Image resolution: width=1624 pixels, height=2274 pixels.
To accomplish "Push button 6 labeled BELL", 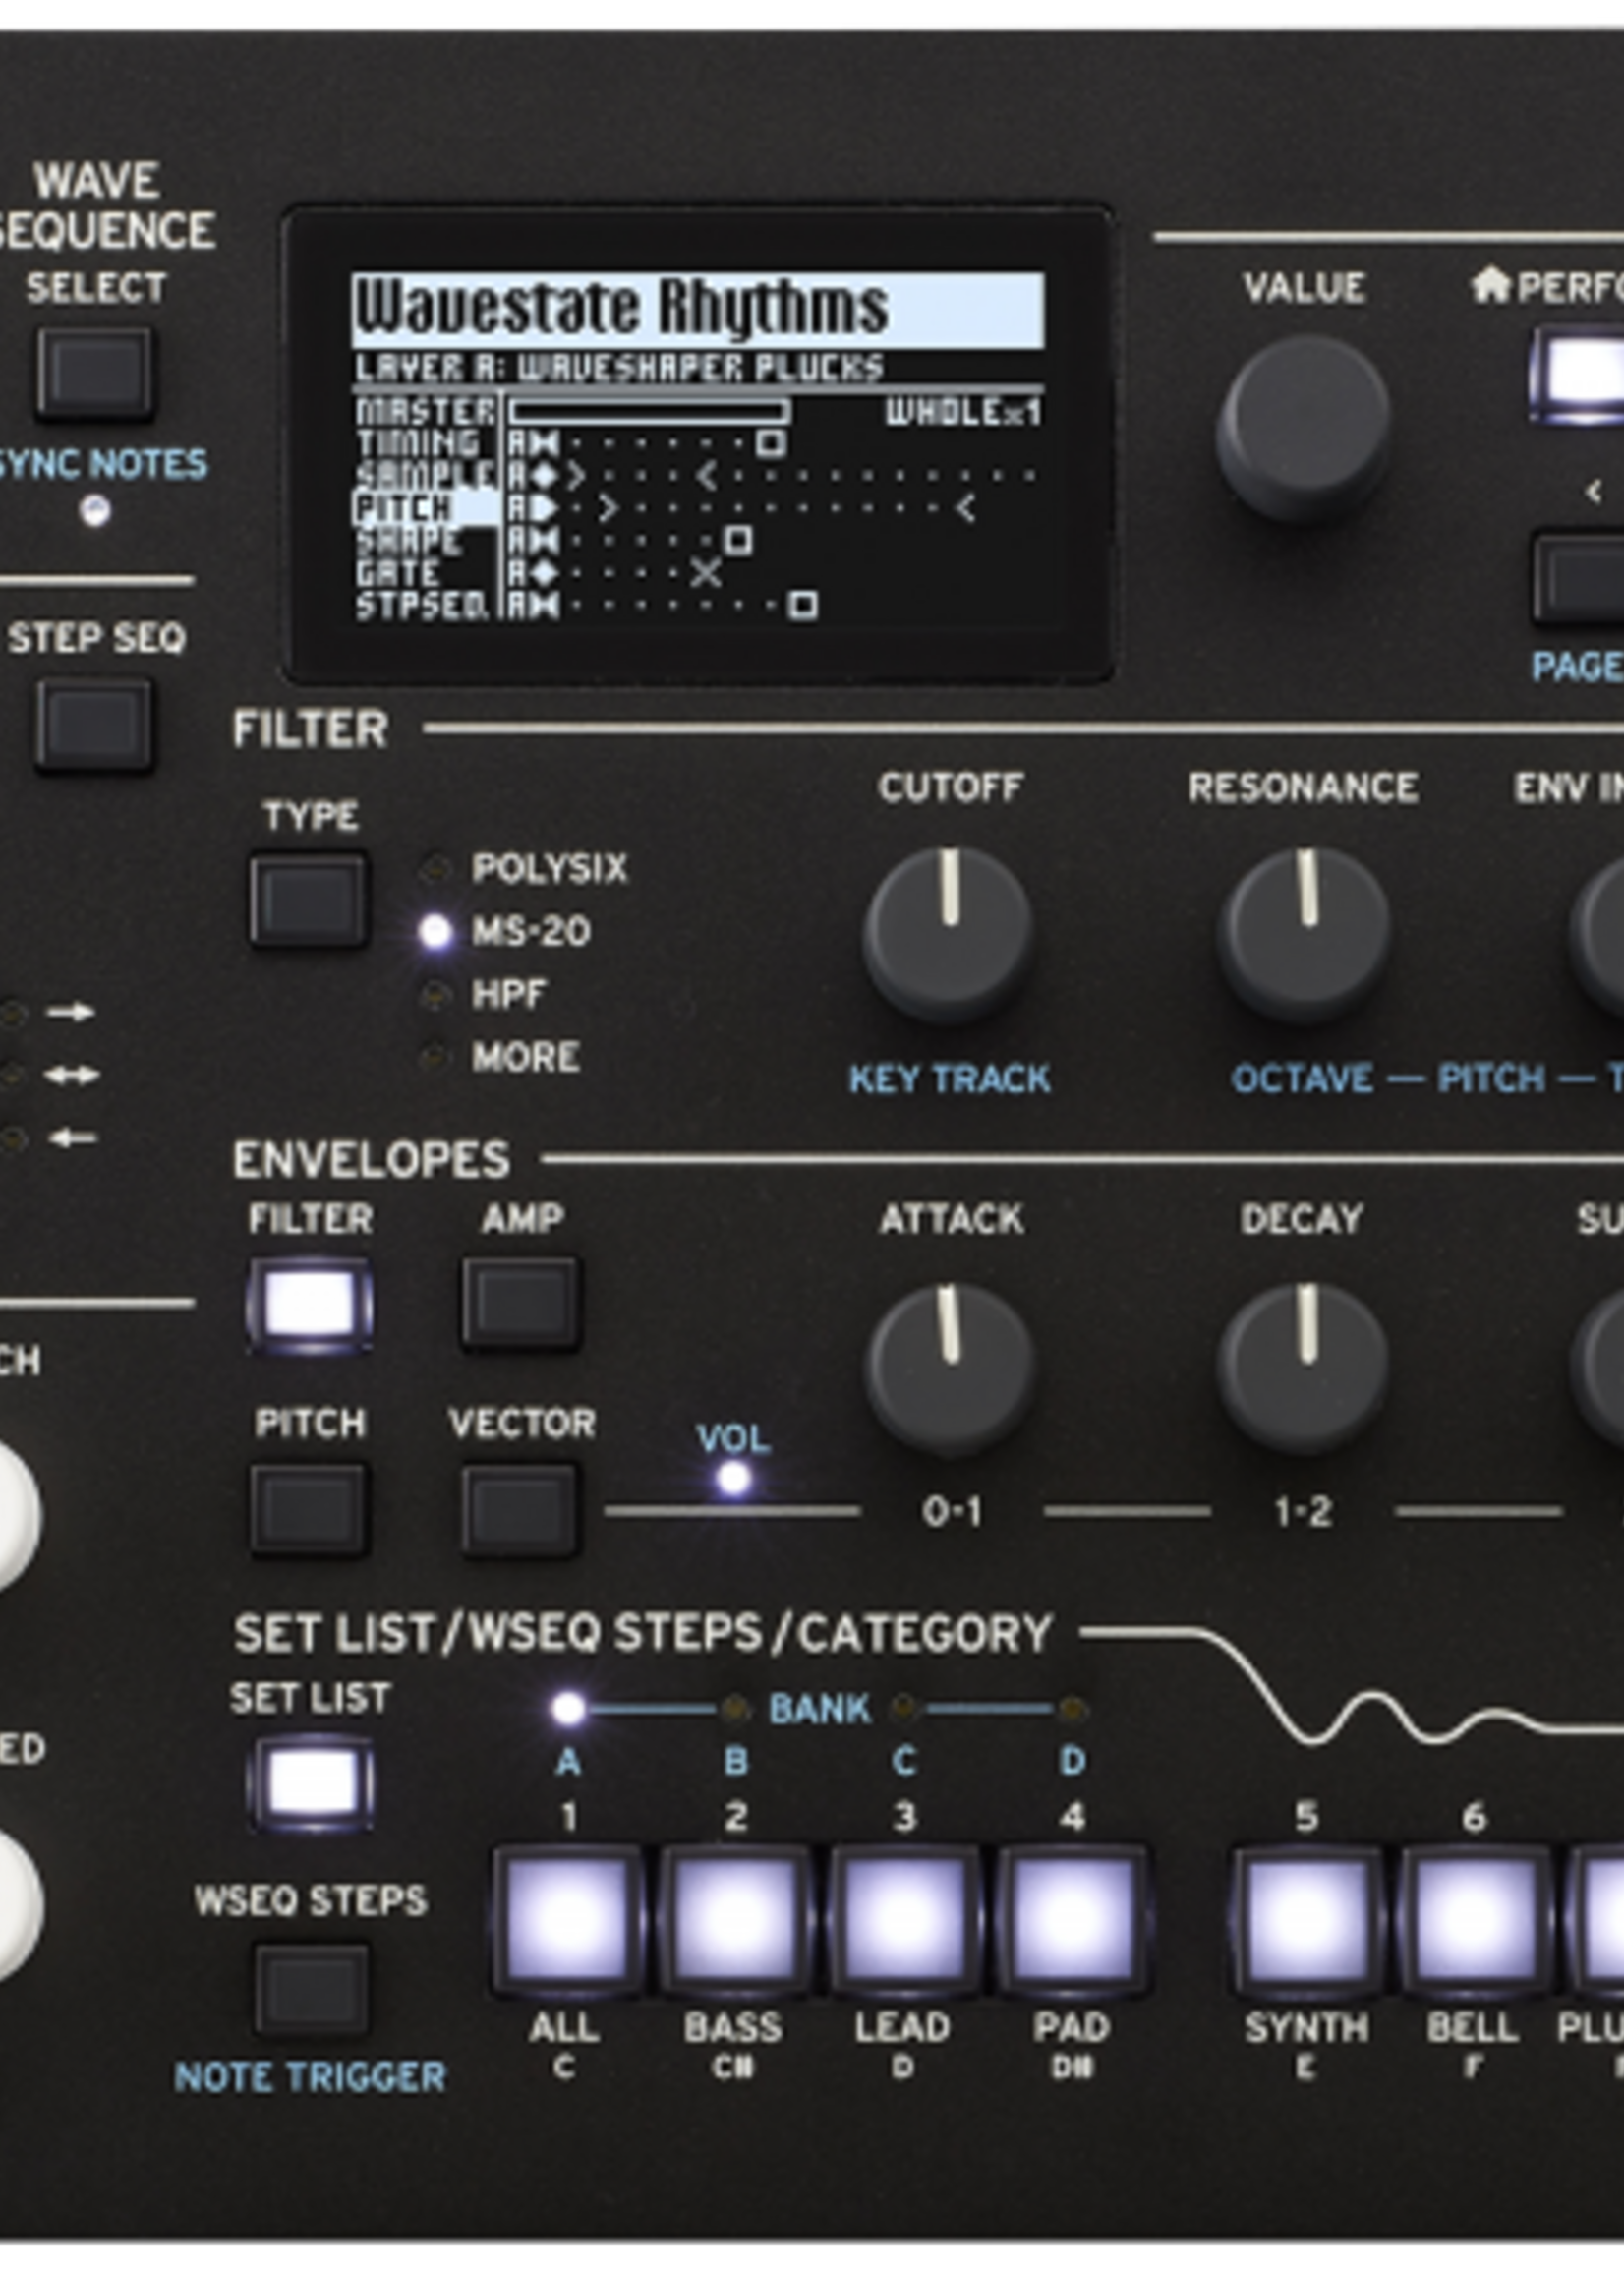I will pos(1474,1921).
